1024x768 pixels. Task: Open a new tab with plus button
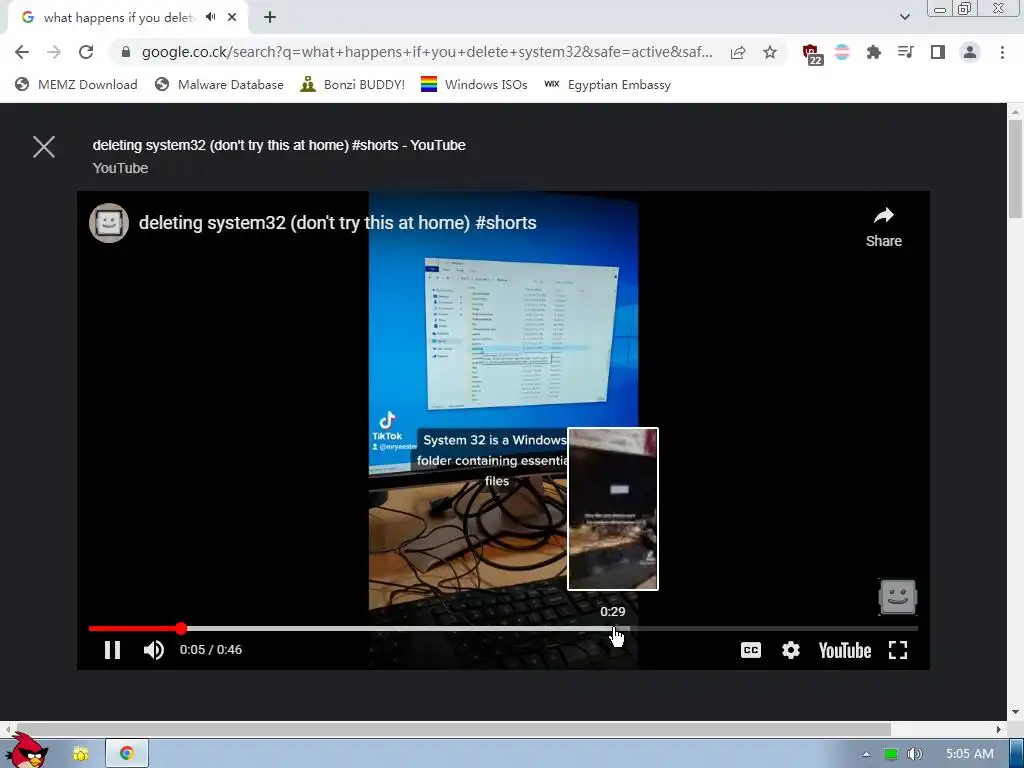tap(270, 17)
